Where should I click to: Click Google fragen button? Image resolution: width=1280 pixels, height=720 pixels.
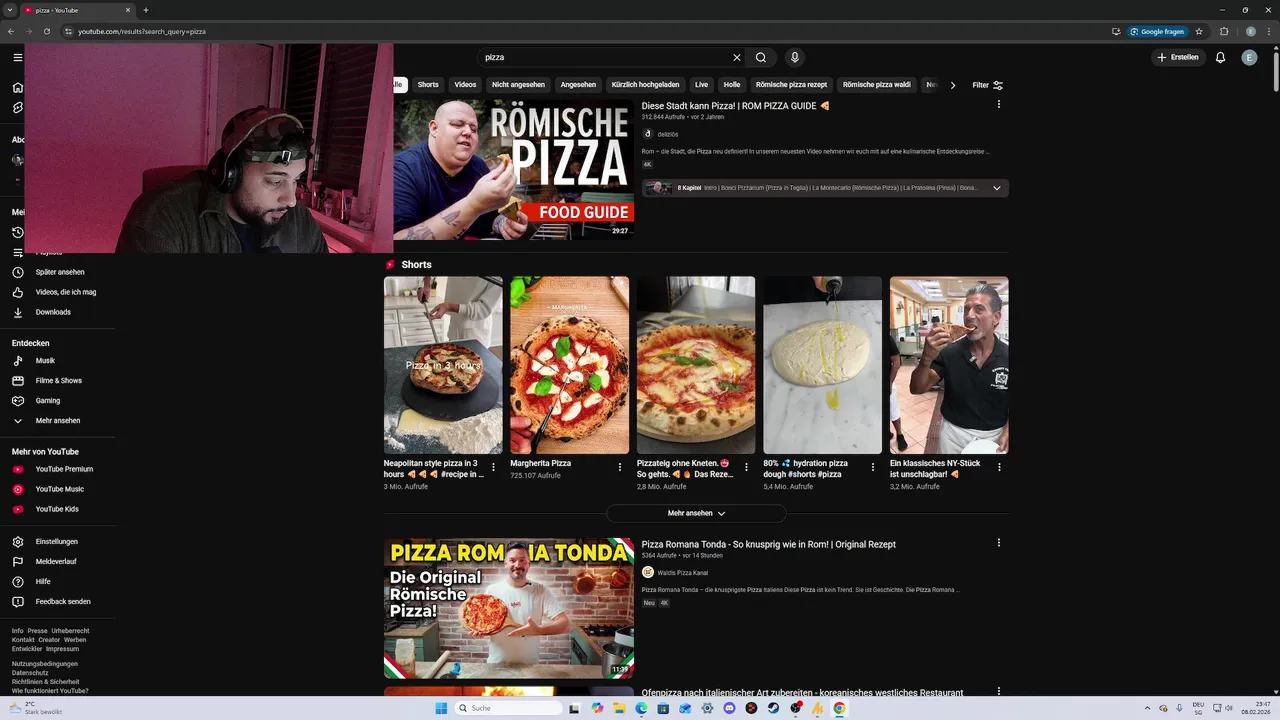coord(1158,31)
